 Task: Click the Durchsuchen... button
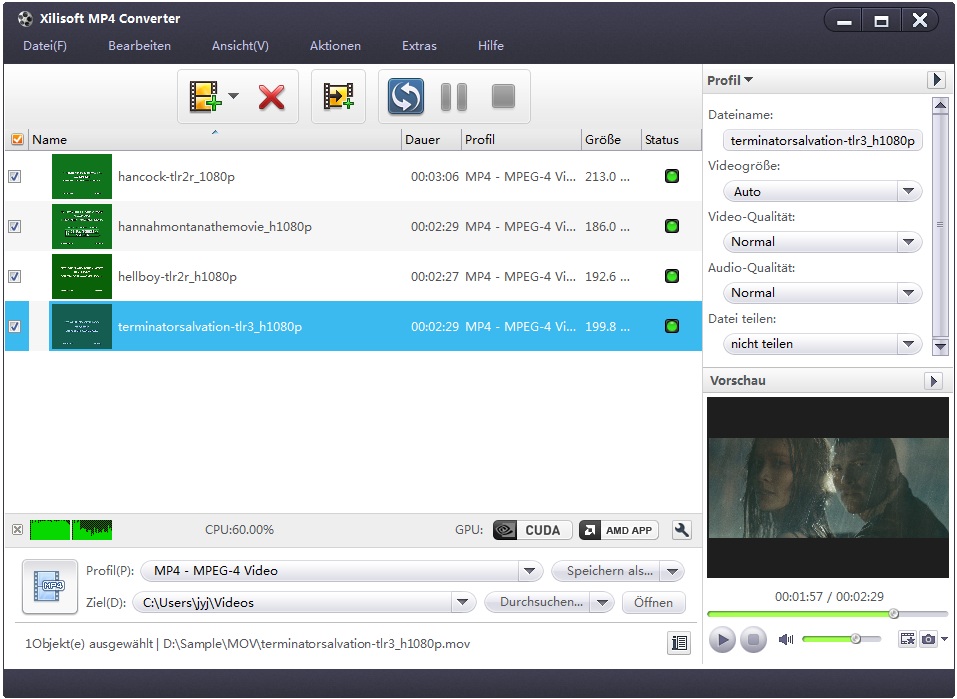click(x=538, y=603)
